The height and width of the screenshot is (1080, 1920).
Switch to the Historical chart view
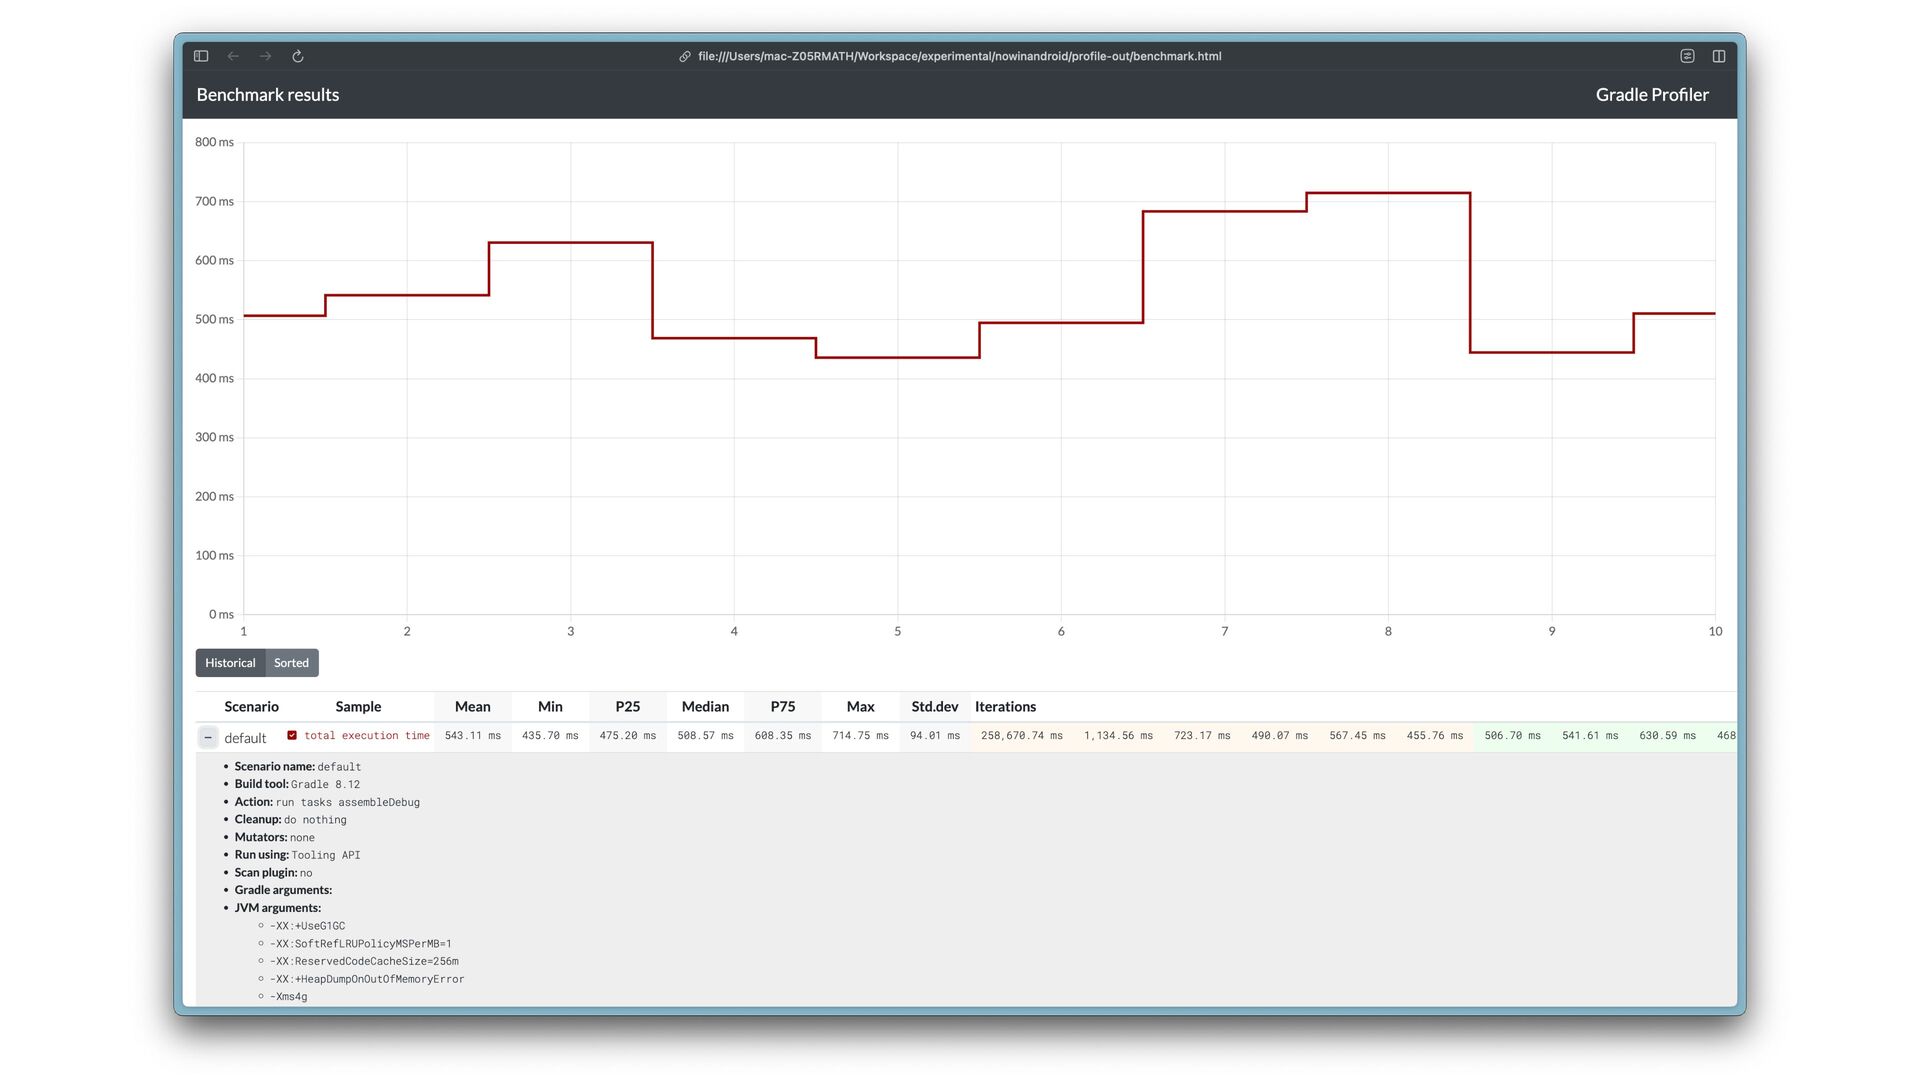(230, 663)
